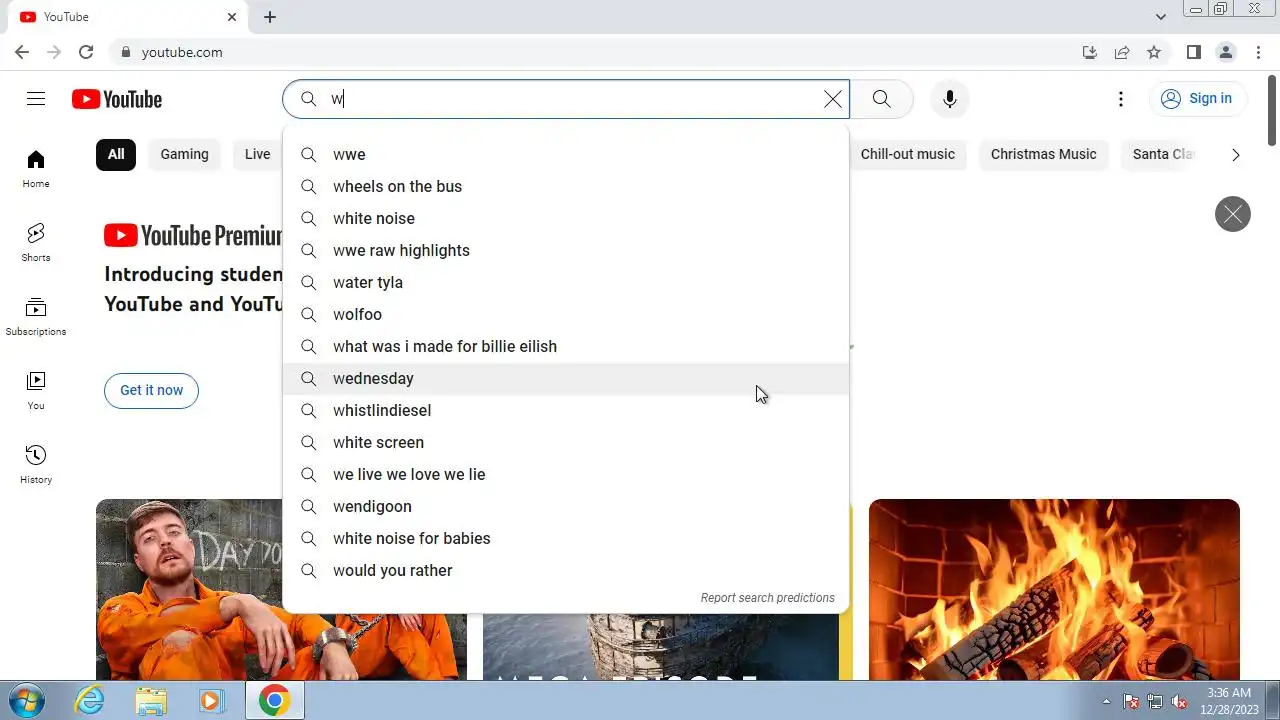
Task: Choose the 'white noise' suggestion
Action: click(x=566, y=218)
